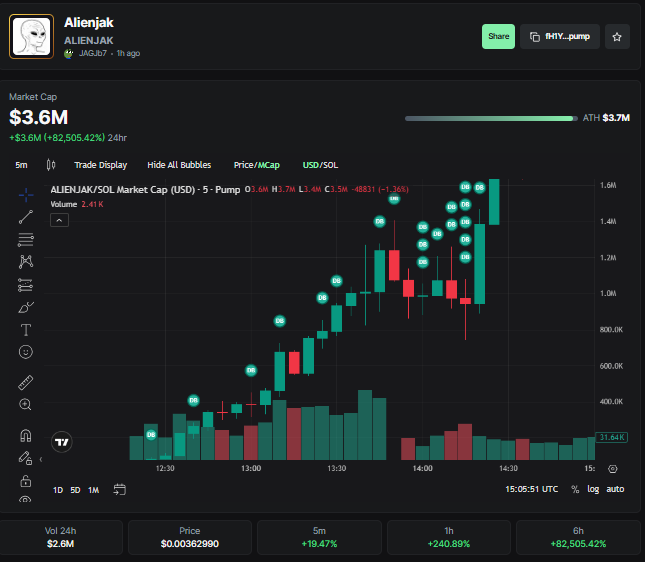This screenshot has width=645, height=562.
Task: Toggle auto scale mode
Action: point(615,489)
